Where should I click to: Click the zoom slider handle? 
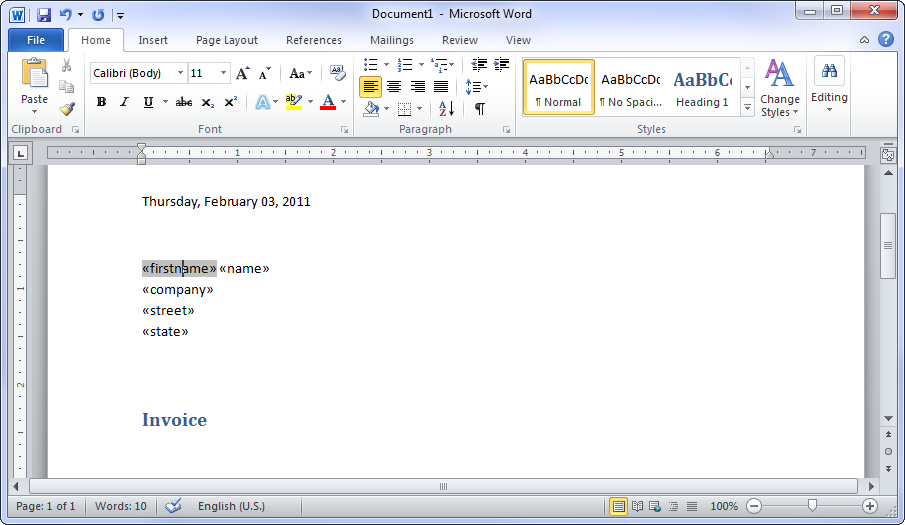pos(812,506)
